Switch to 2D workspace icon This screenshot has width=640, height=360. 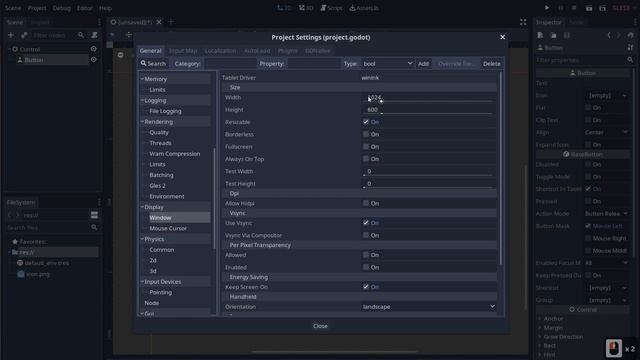click(284, 8)
